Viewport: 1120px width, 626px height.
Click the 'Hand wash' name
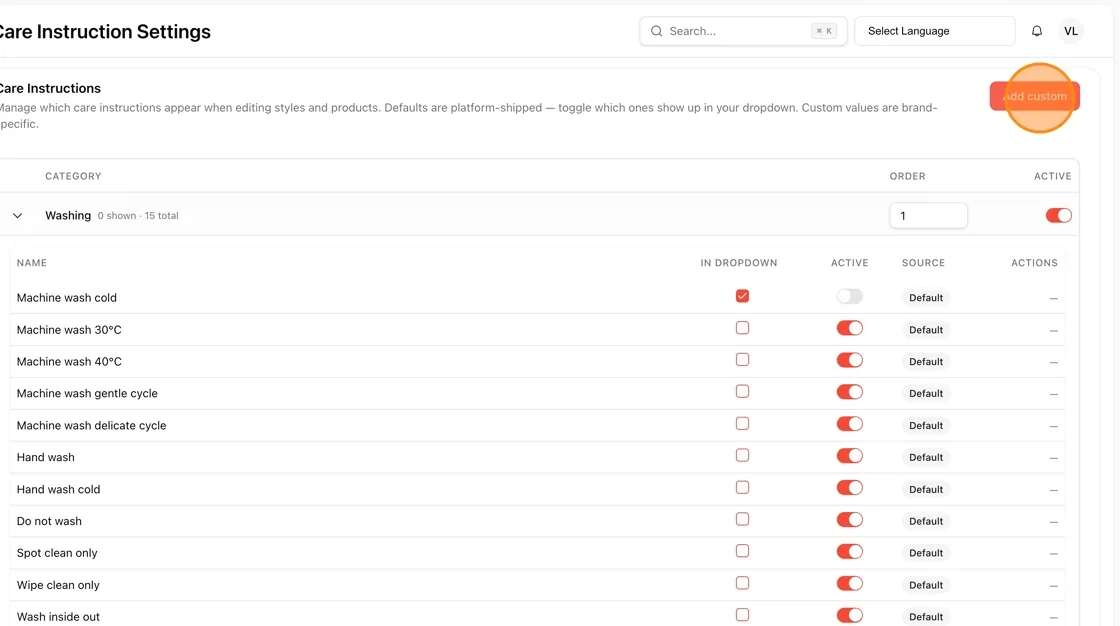(x=46, y=457)
